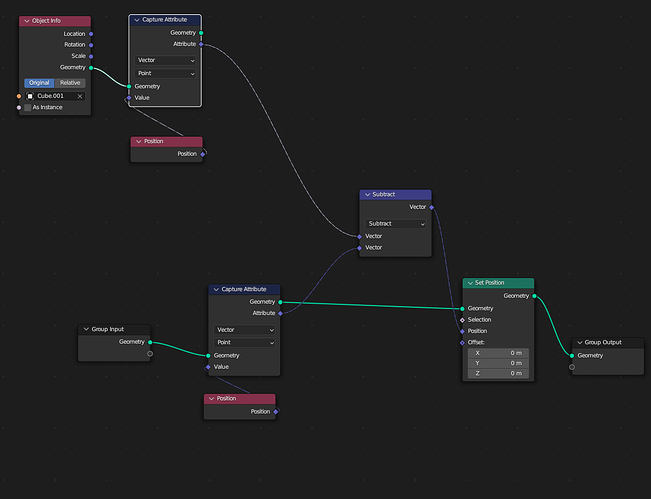The image size is (651, 499).
Task: Switch Object Info to Relative mode
Action: (x=70, y=83)
